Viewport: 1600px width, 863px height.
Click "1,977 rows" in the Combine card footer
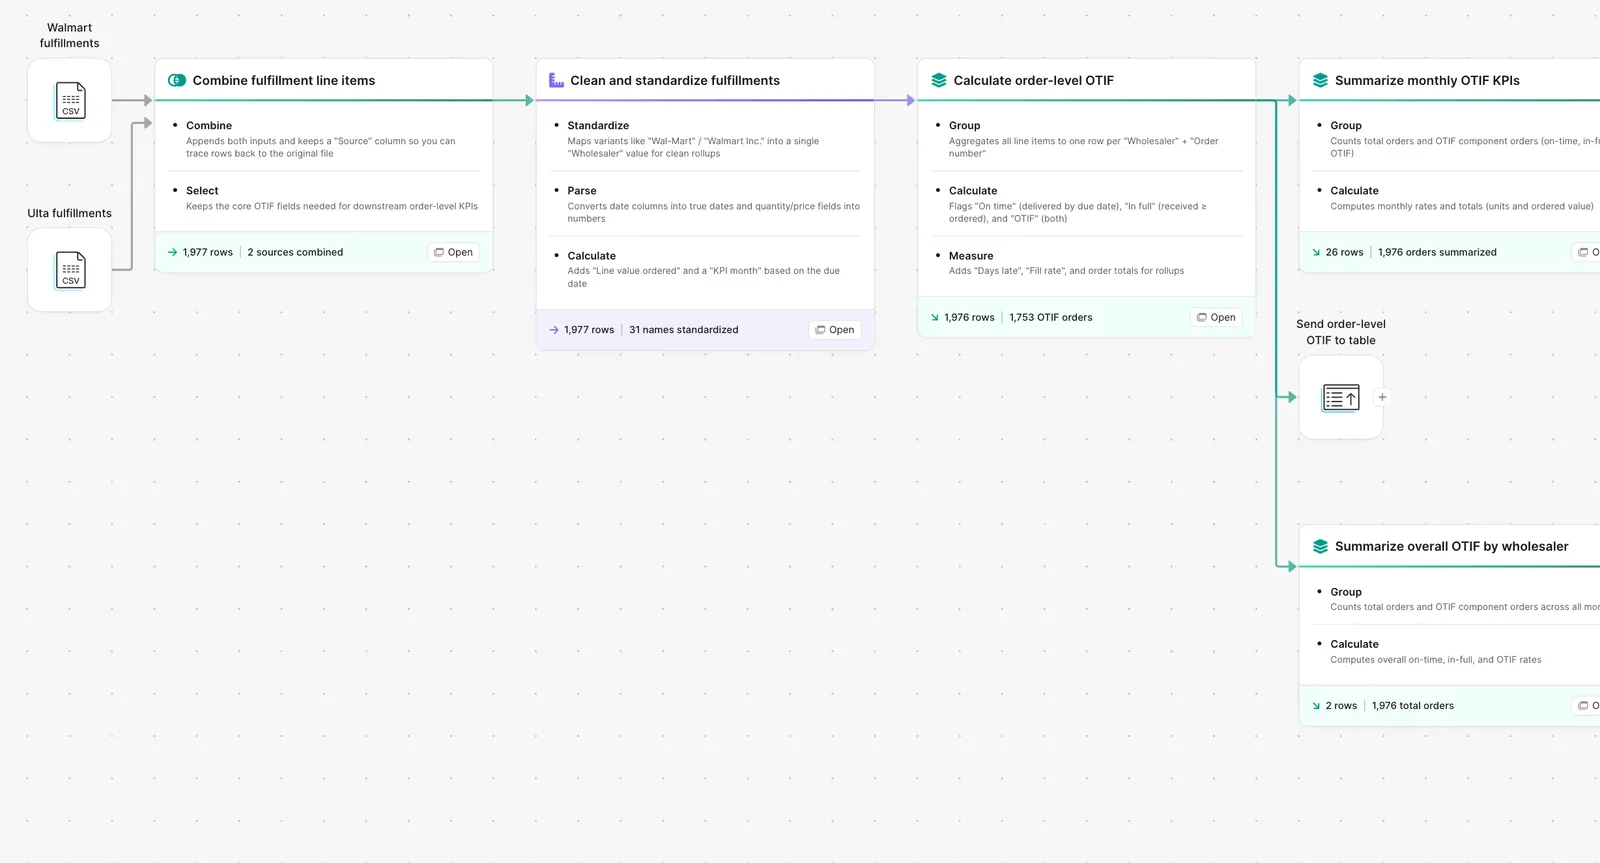pyautogui.click(x=208, y=252)
